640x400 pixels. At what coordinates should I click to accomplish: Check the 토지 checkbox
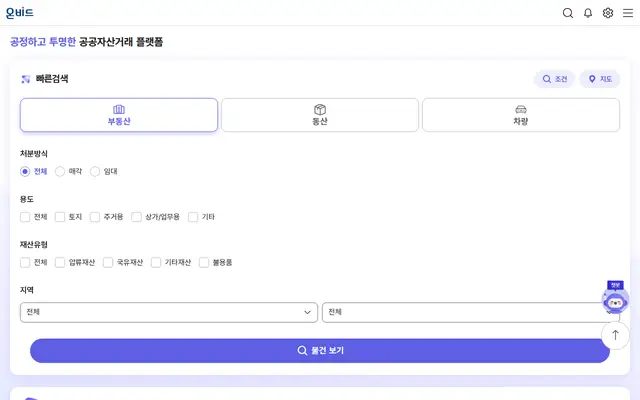coord(60,217)
